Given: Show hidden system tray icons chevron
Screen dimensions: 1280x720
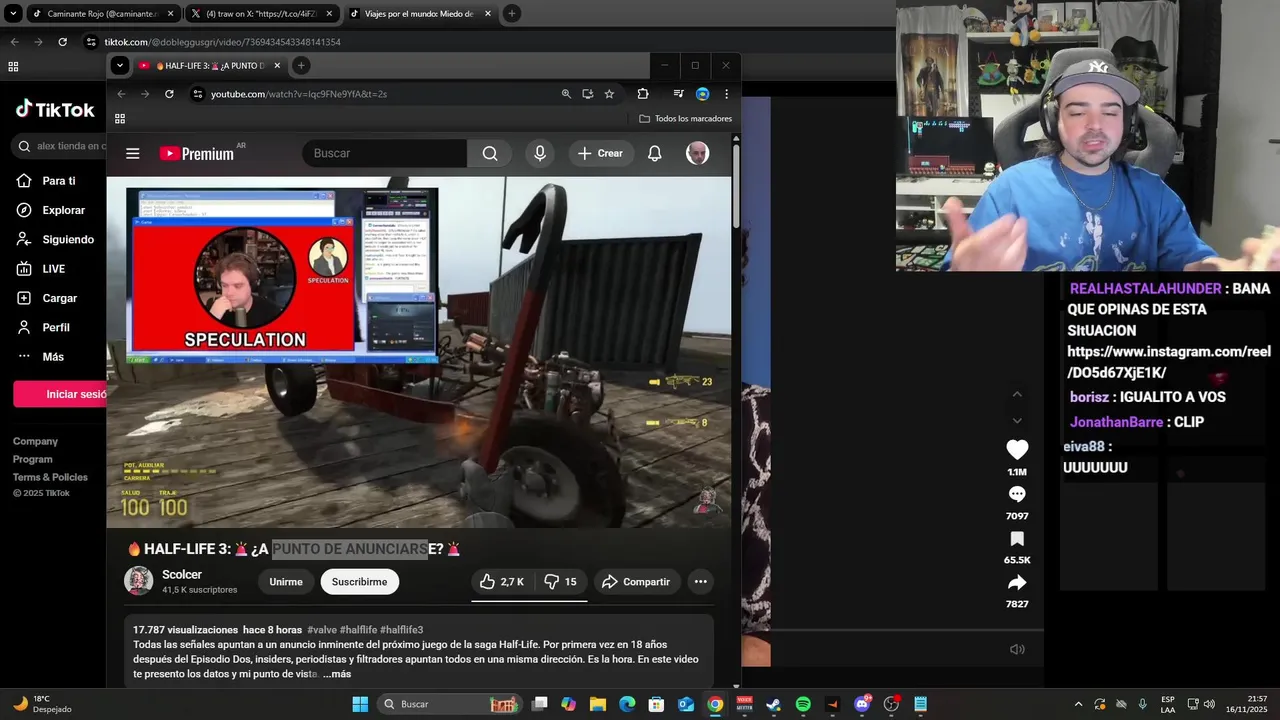Looking at the screenshot, I should [1078, 704].
